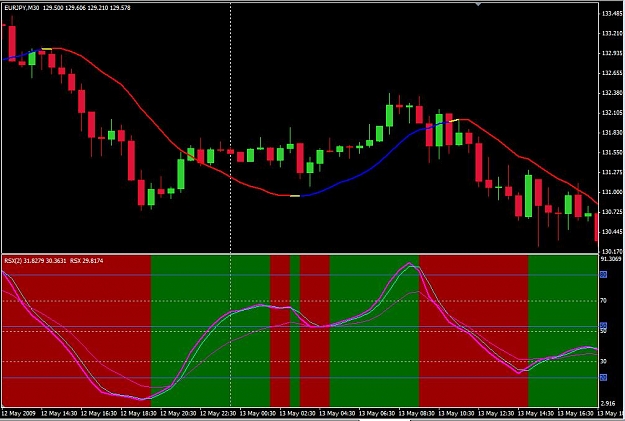
Task: Click the 131.830 price axis label
Action: pyautogui.click(x=612, y=133)
